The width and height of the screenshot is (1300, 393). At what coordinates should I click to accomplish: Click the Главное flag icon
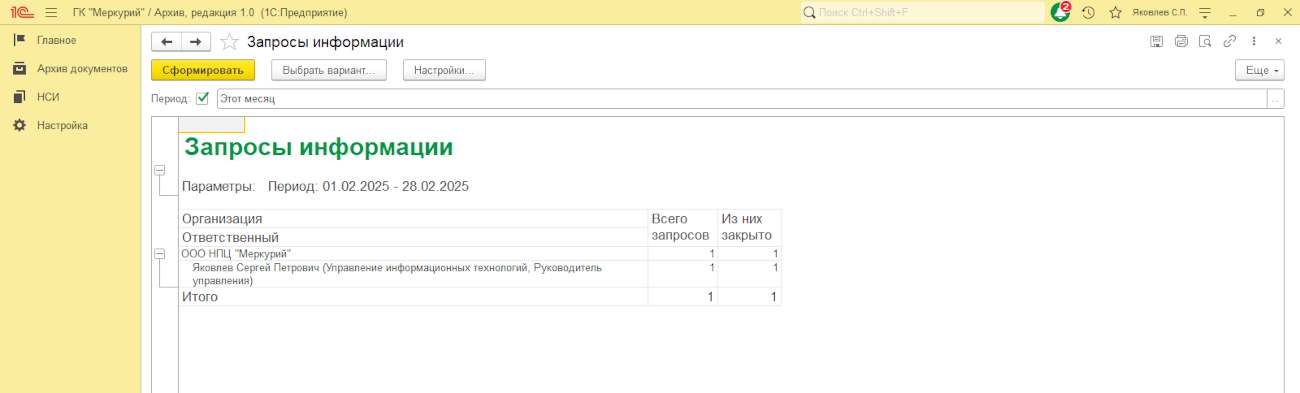[x=19, y=40]
